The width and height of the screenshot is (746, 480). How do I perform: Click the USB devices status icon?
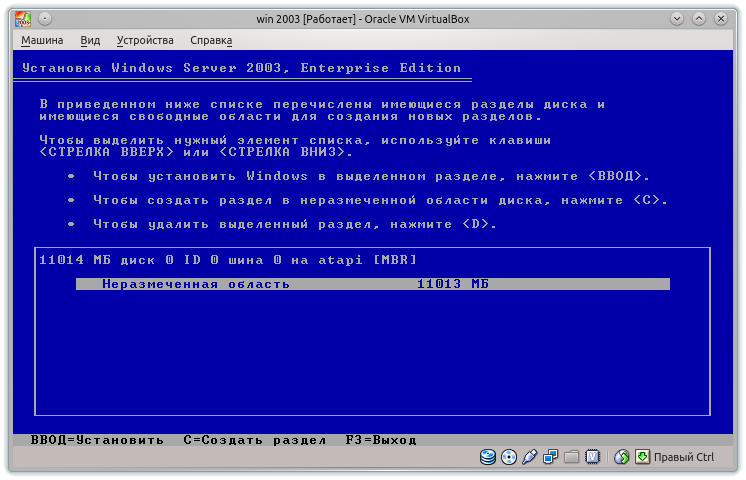[x=530, y=457]
